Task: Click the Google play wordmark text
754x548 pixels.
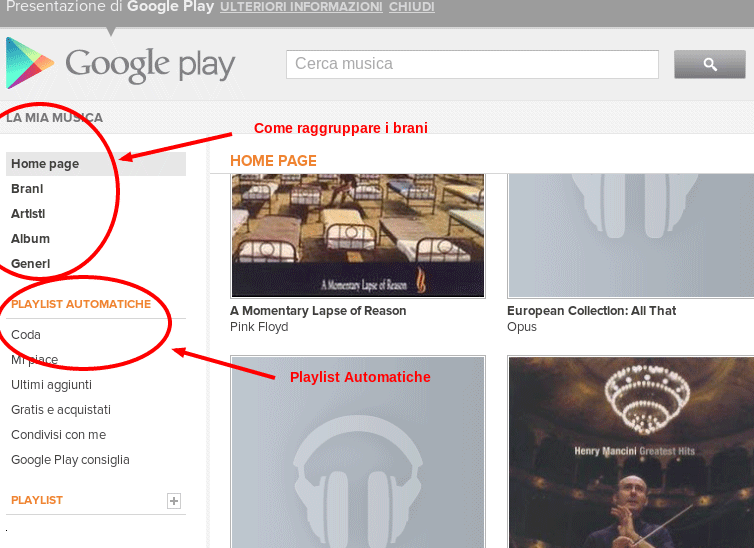Action: [150, 64]
